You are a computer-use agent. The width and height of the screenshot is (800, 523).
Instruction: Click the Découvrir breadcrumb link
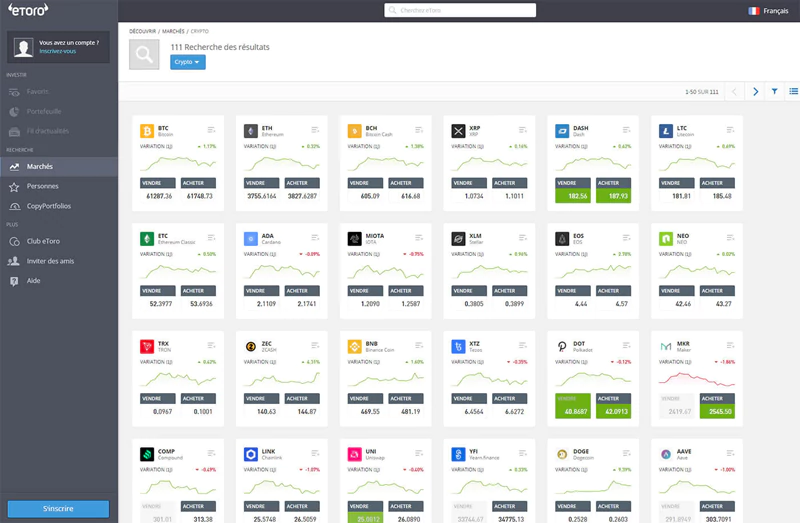[142, 31]
